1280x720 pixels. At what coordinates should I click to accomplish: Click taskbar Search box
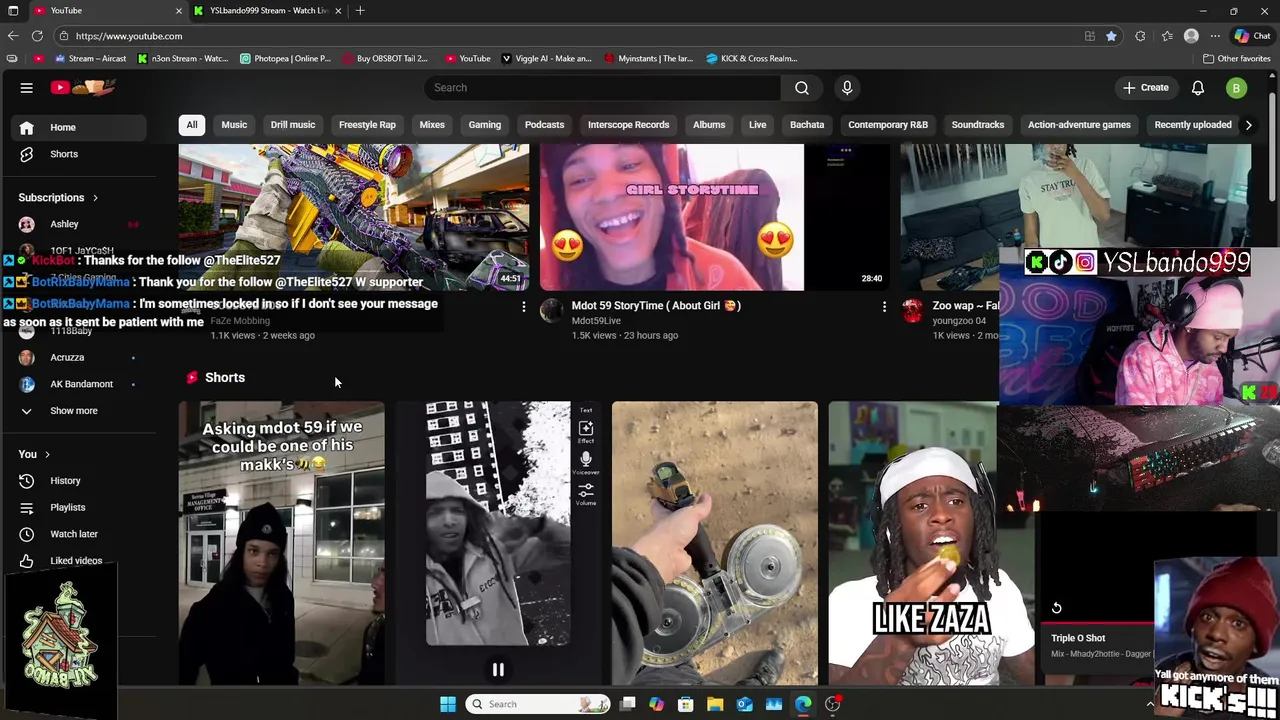tap(539, 704)
